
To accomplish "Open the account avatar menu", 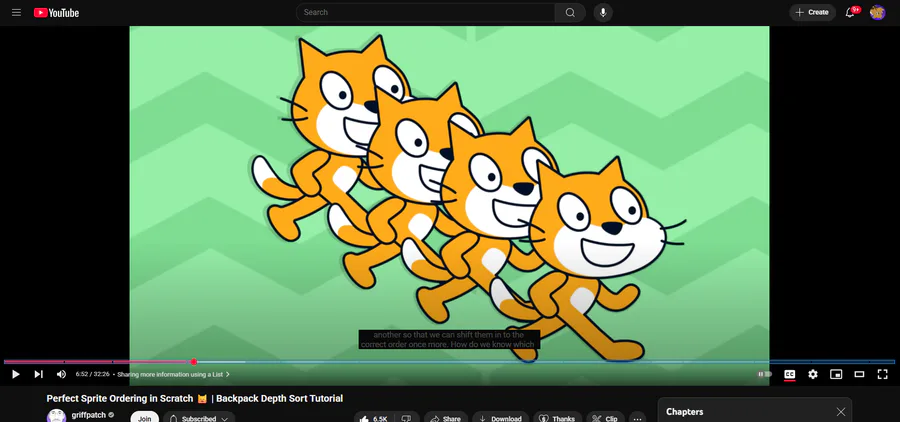I will tap(877, 13).
